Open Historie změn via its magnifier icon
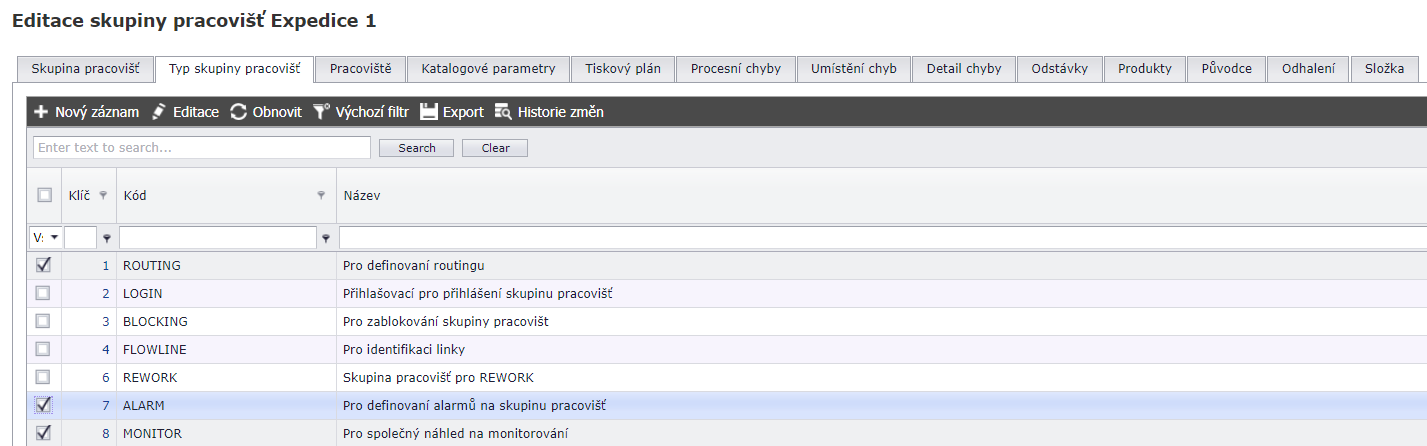Viewport: 1427px width, 446px height. click(x=503, y=112)
